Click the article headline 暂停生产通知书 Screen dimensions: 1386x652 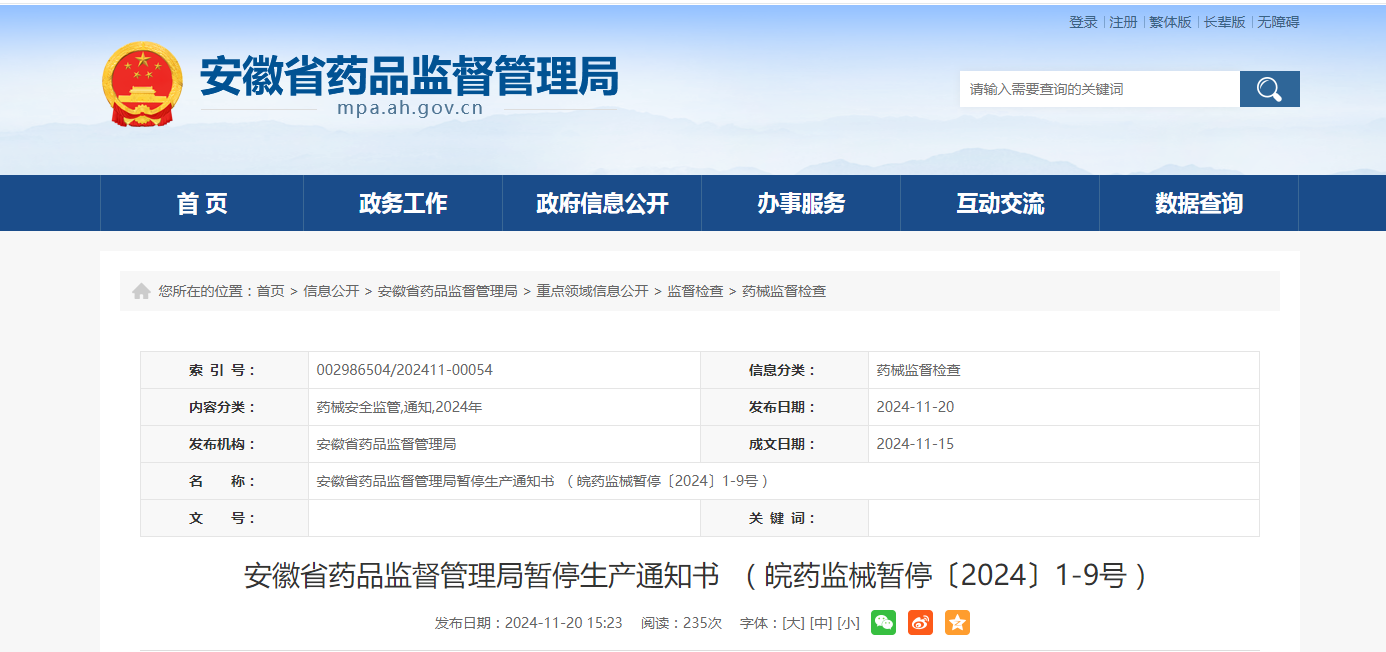coord(695,576)
